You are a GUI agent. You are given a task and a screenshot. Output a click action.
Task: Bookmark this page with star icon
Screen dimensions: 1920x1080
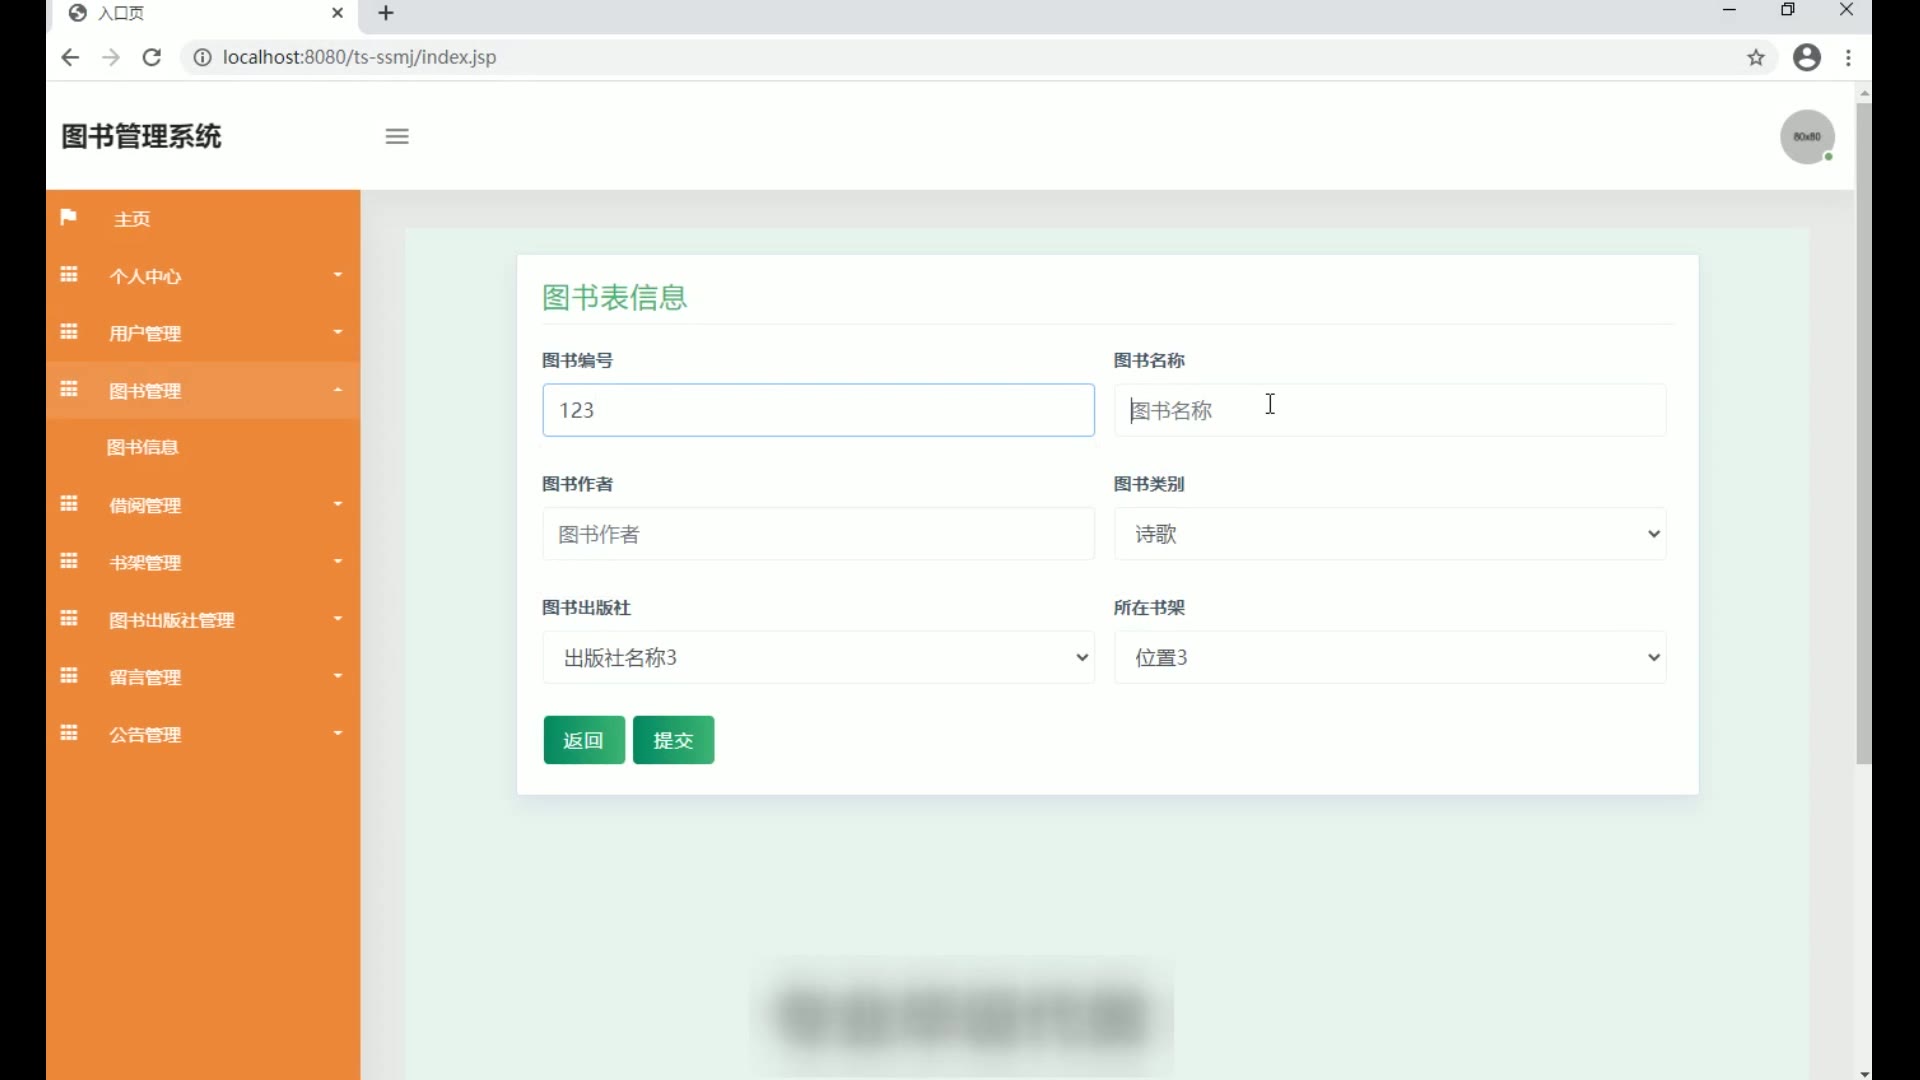tap(1756, 57)
